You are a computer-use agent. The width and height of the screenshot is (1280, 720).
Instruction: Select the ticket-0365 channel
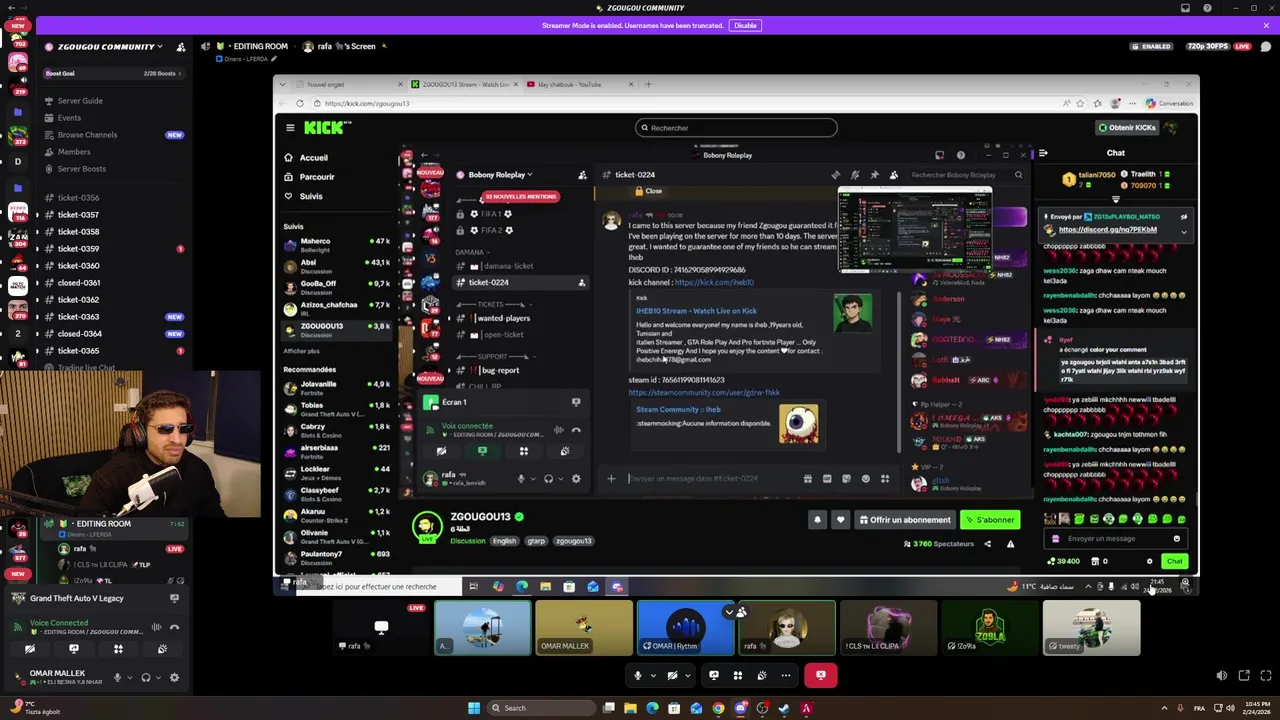[x=78, y=351]
